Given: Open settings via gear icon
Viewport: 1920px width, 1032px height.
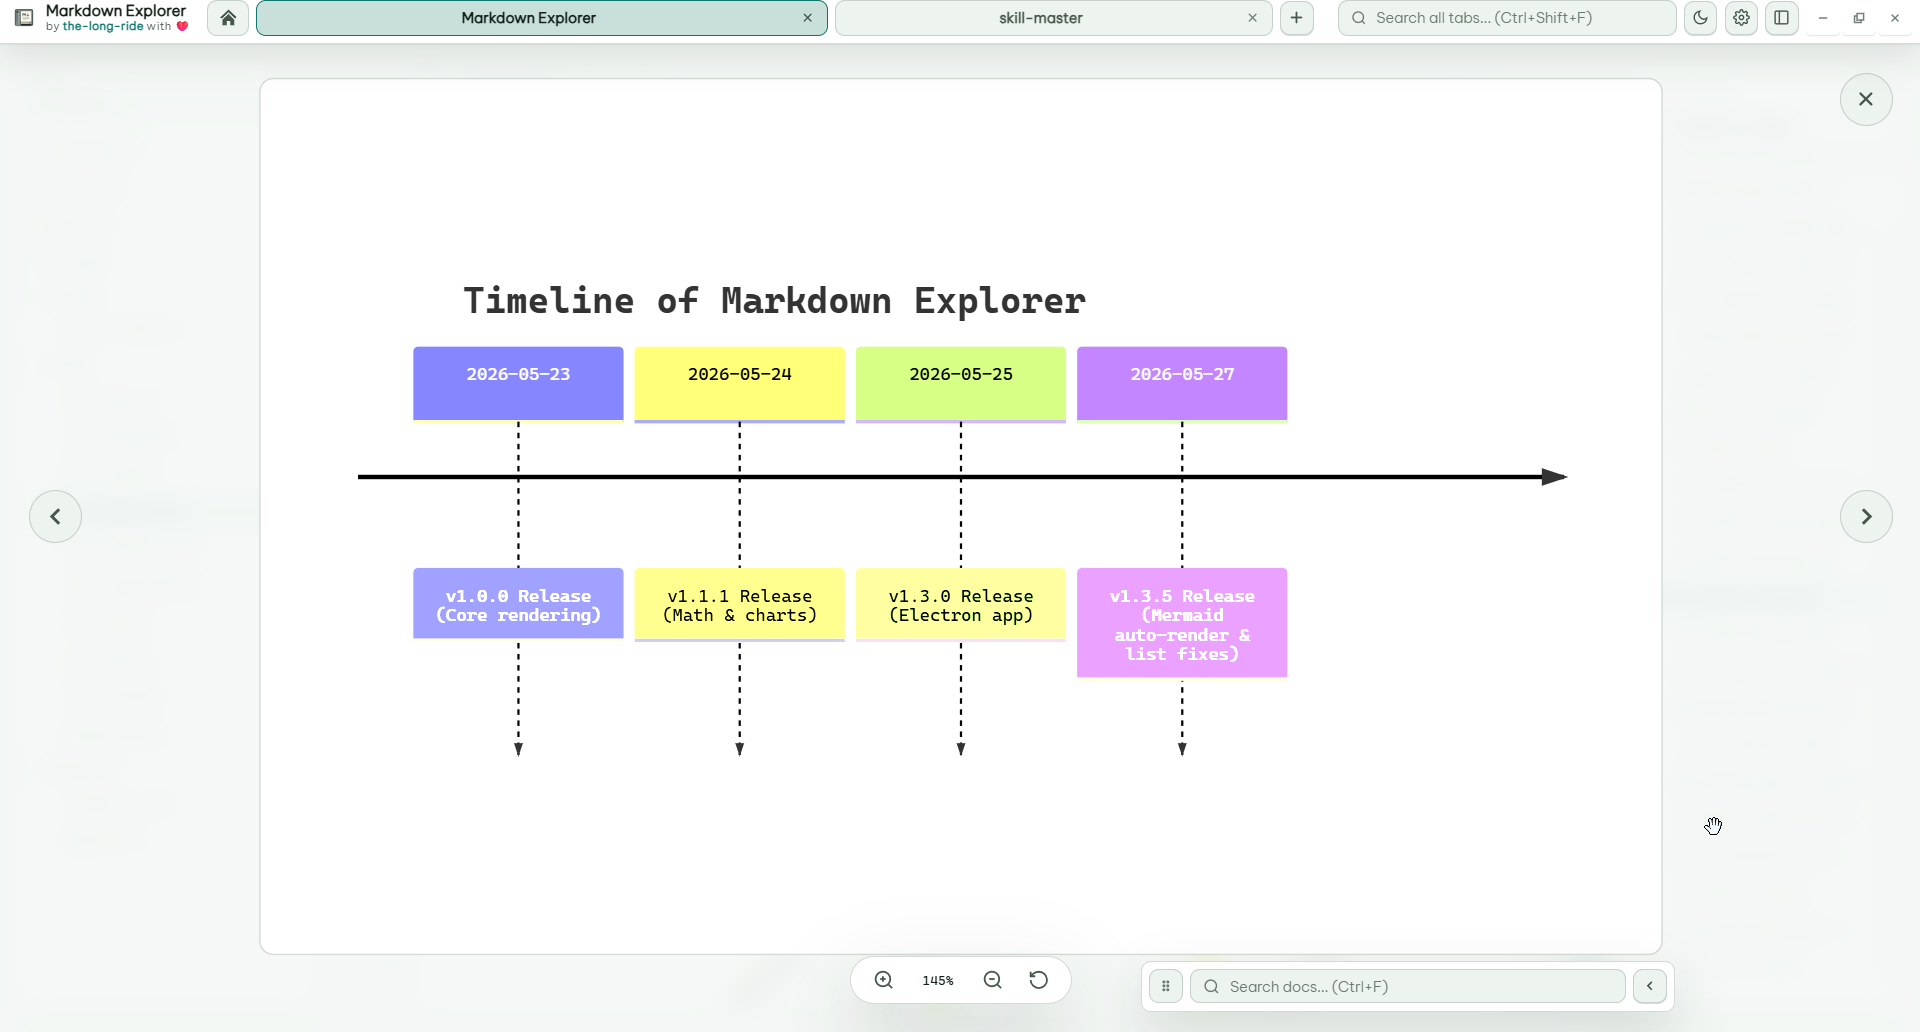Looking at the screenshot, I should click(1741, 18).
